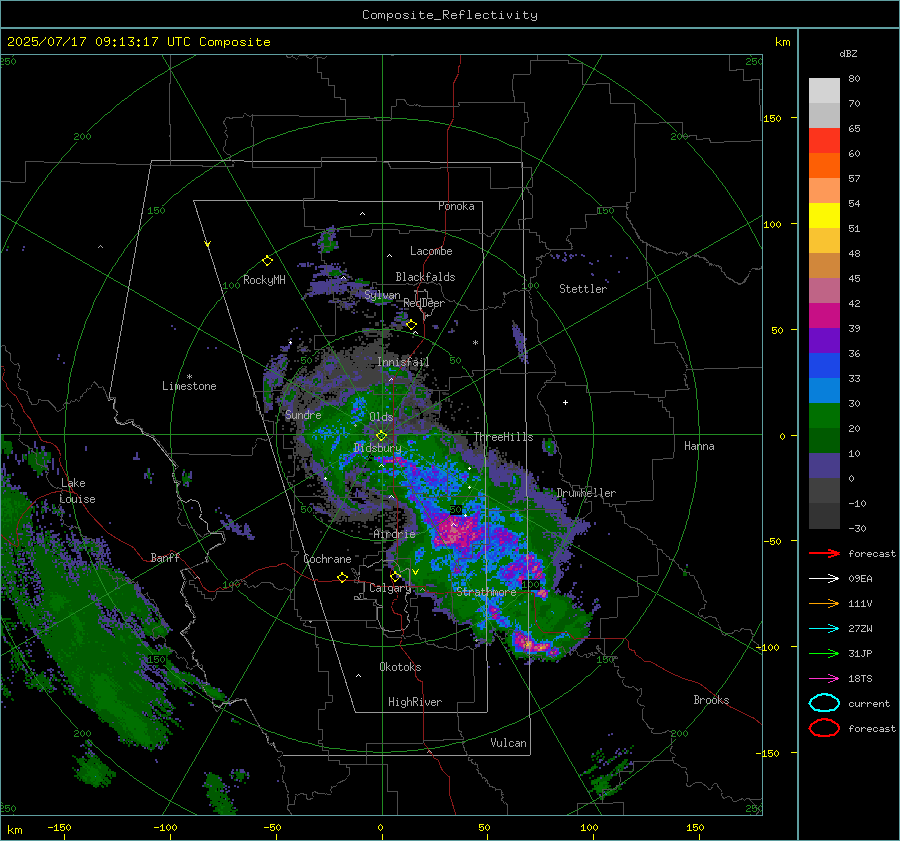Click the Stettler label
Image resolution: width=900 pixels, height=841 pixels.
coord(583,289)
